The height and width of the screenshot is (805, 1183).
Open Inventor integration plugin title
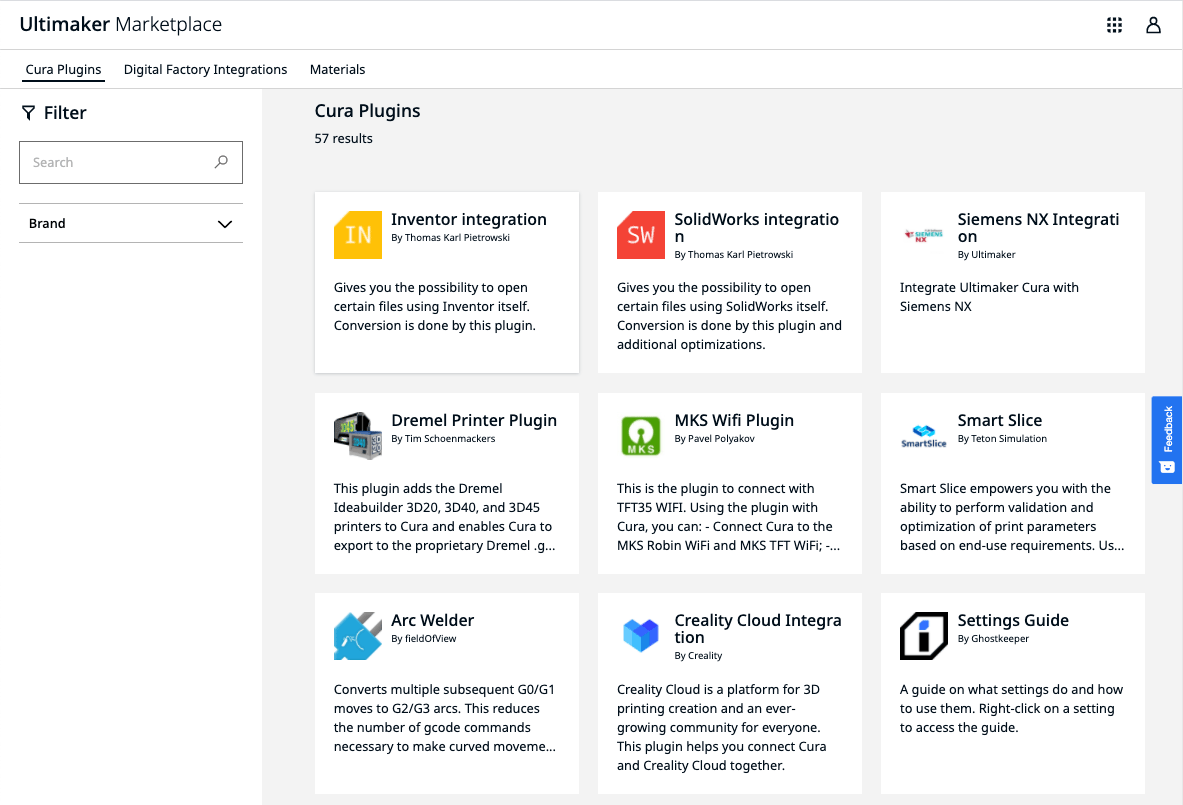pos(469,220)
